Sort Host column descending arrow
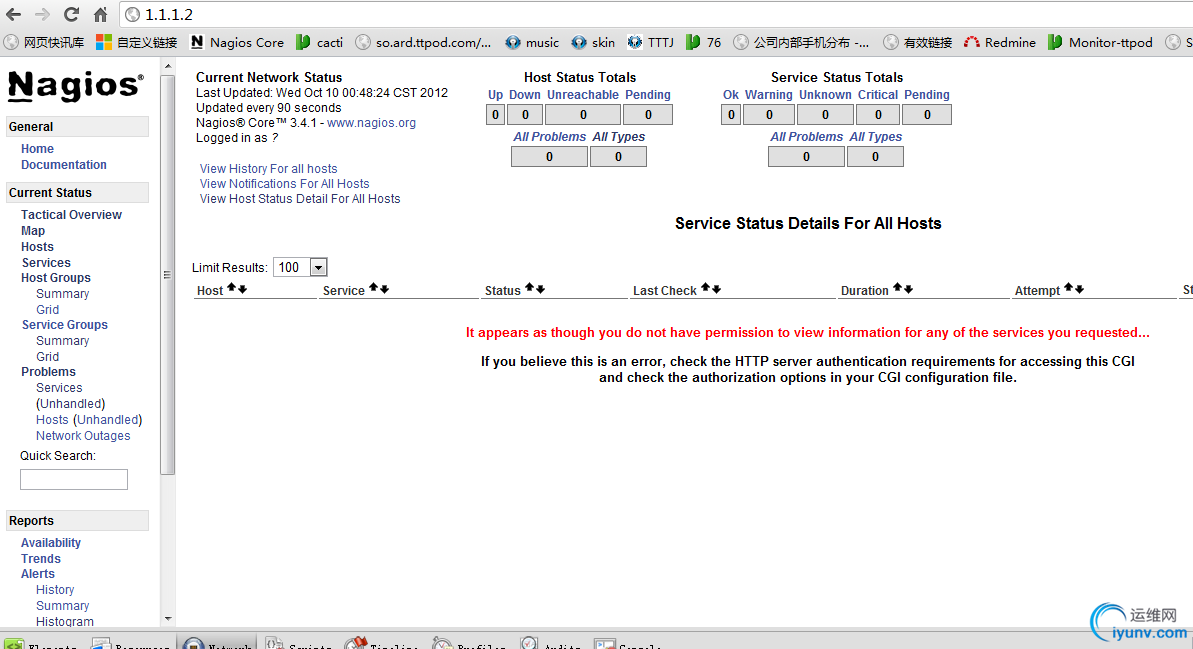This screenshot has width=1193, height=649. click(243, 289)
